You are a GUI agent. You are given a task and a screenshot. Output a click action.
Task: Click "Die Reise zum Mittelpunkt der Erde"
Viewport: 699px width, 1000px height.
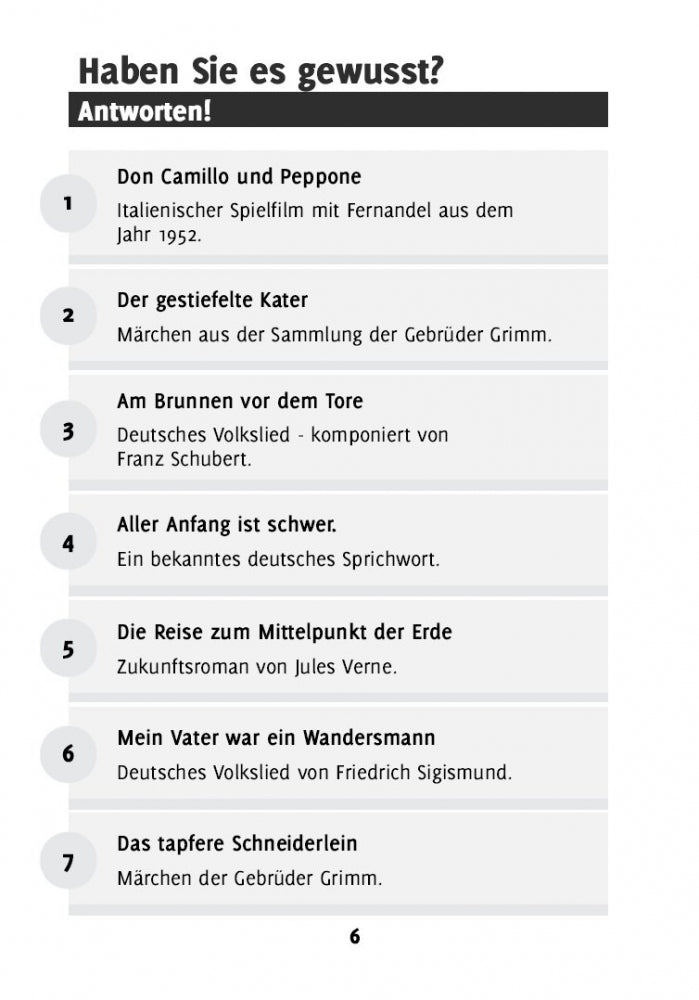[x=285, y=632]
